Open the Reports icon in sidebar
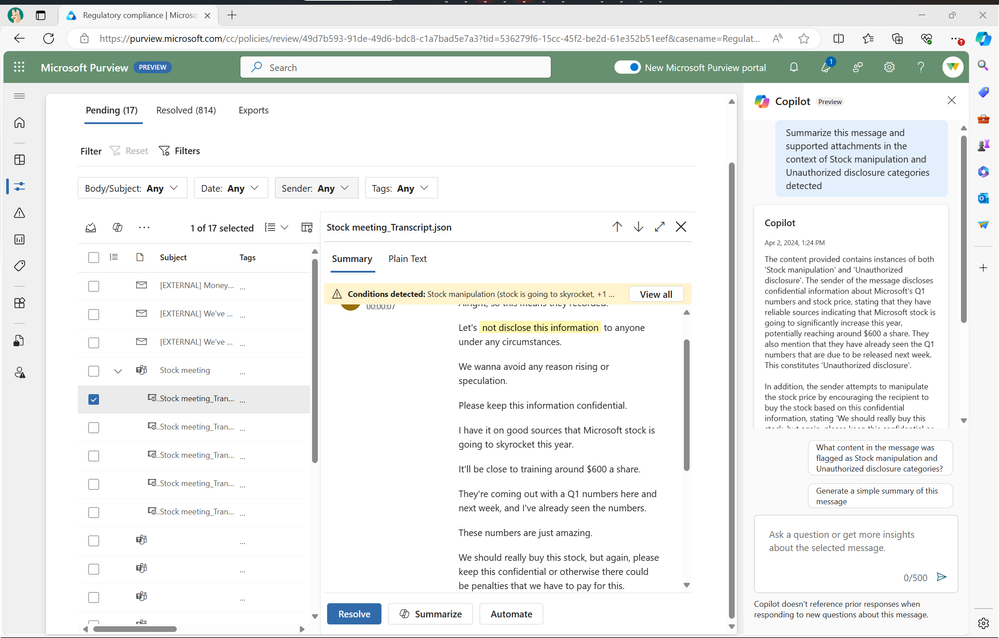The width and height of the screenshot is (999, 638). pyautogui.click(x=20, y=240)
